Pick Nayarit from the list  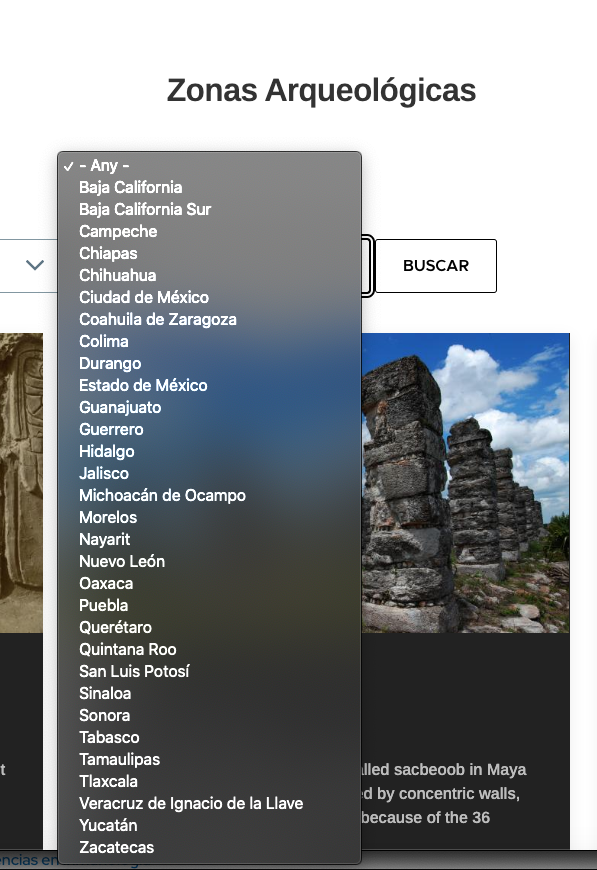pyautogui.click(x=210, y=539)
